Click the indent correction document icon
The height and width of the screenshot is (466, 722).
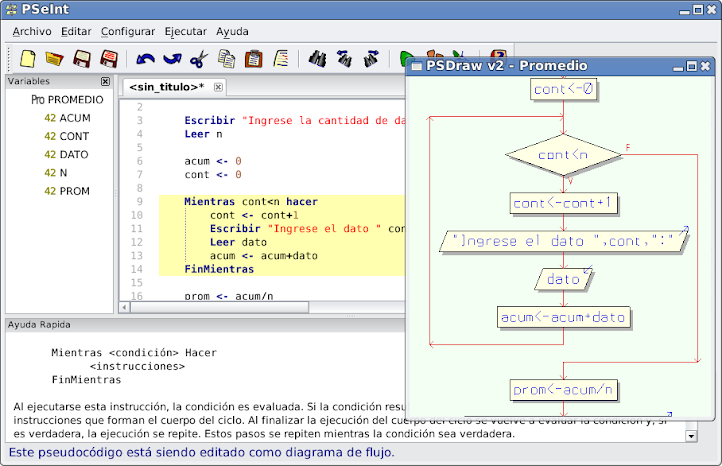coord(281,58)
